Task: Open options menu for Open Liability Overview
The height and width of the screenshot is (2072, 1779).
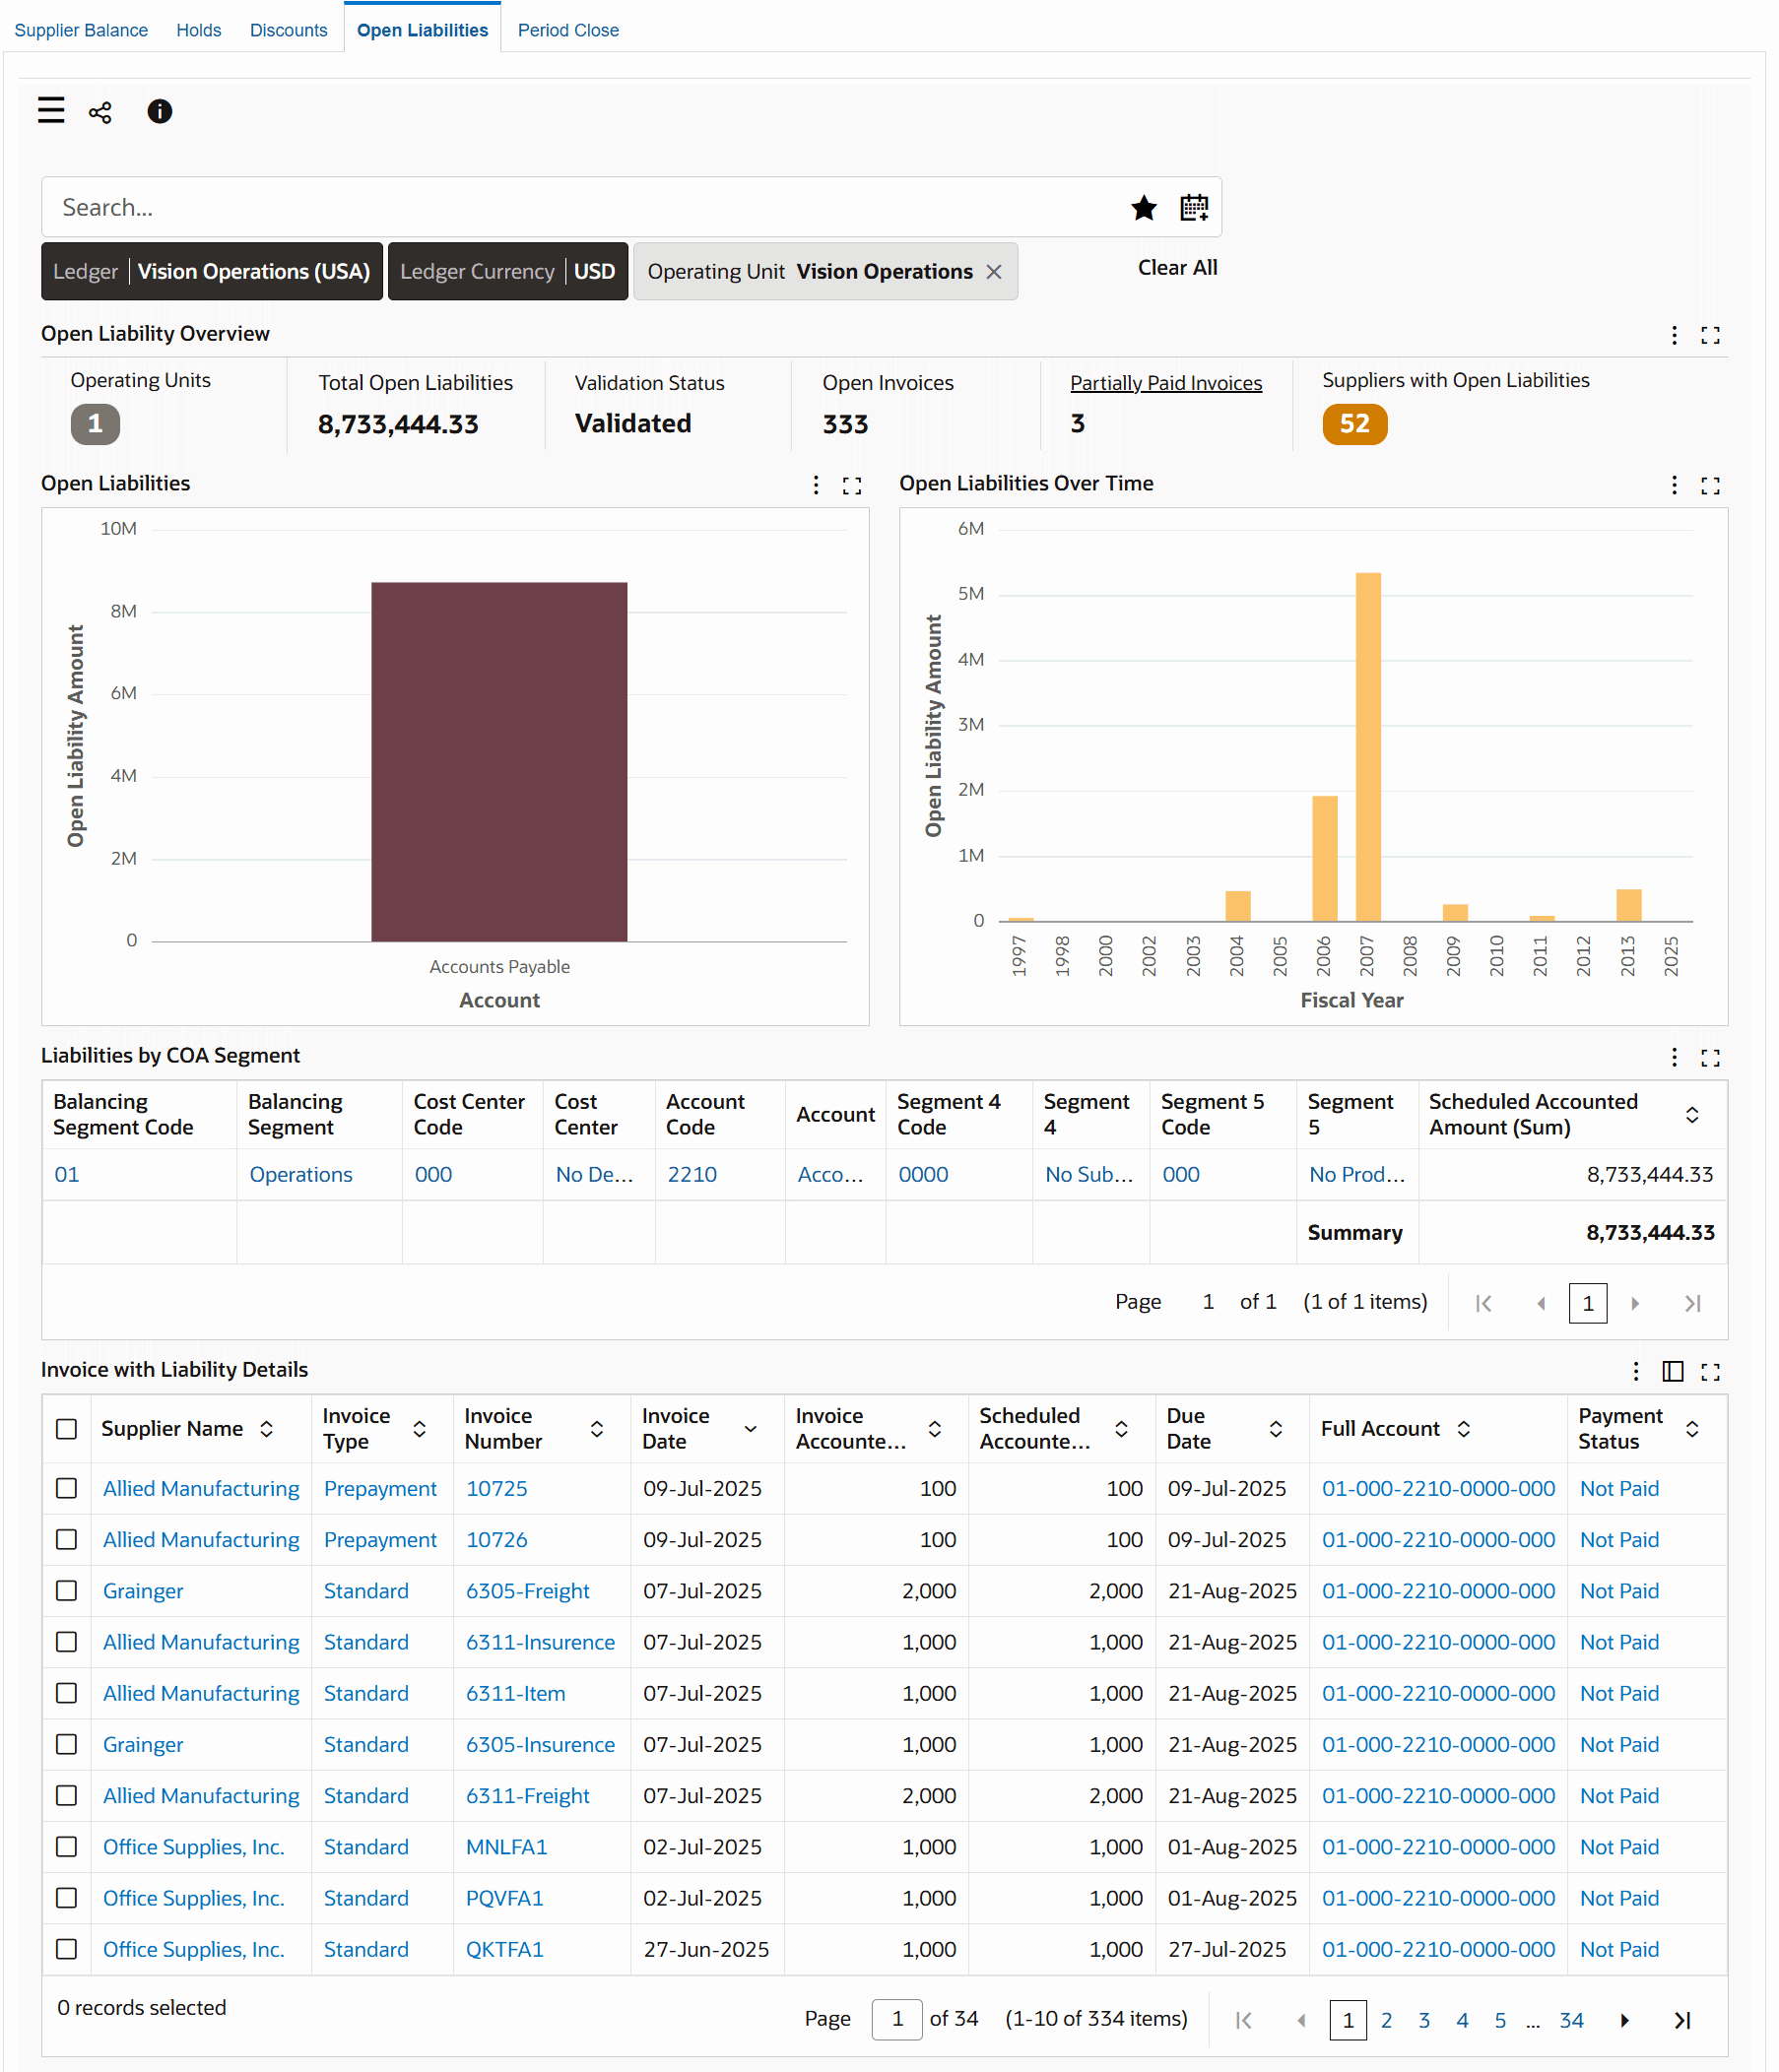Action: [x=1675, y=335]
